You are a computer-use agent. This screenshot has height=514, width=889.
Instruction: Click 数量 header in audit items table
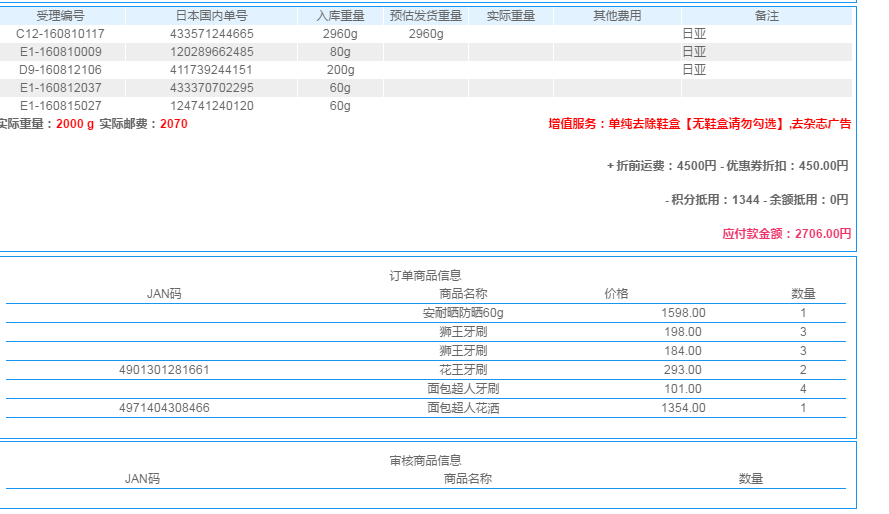(x=751, y=479)
